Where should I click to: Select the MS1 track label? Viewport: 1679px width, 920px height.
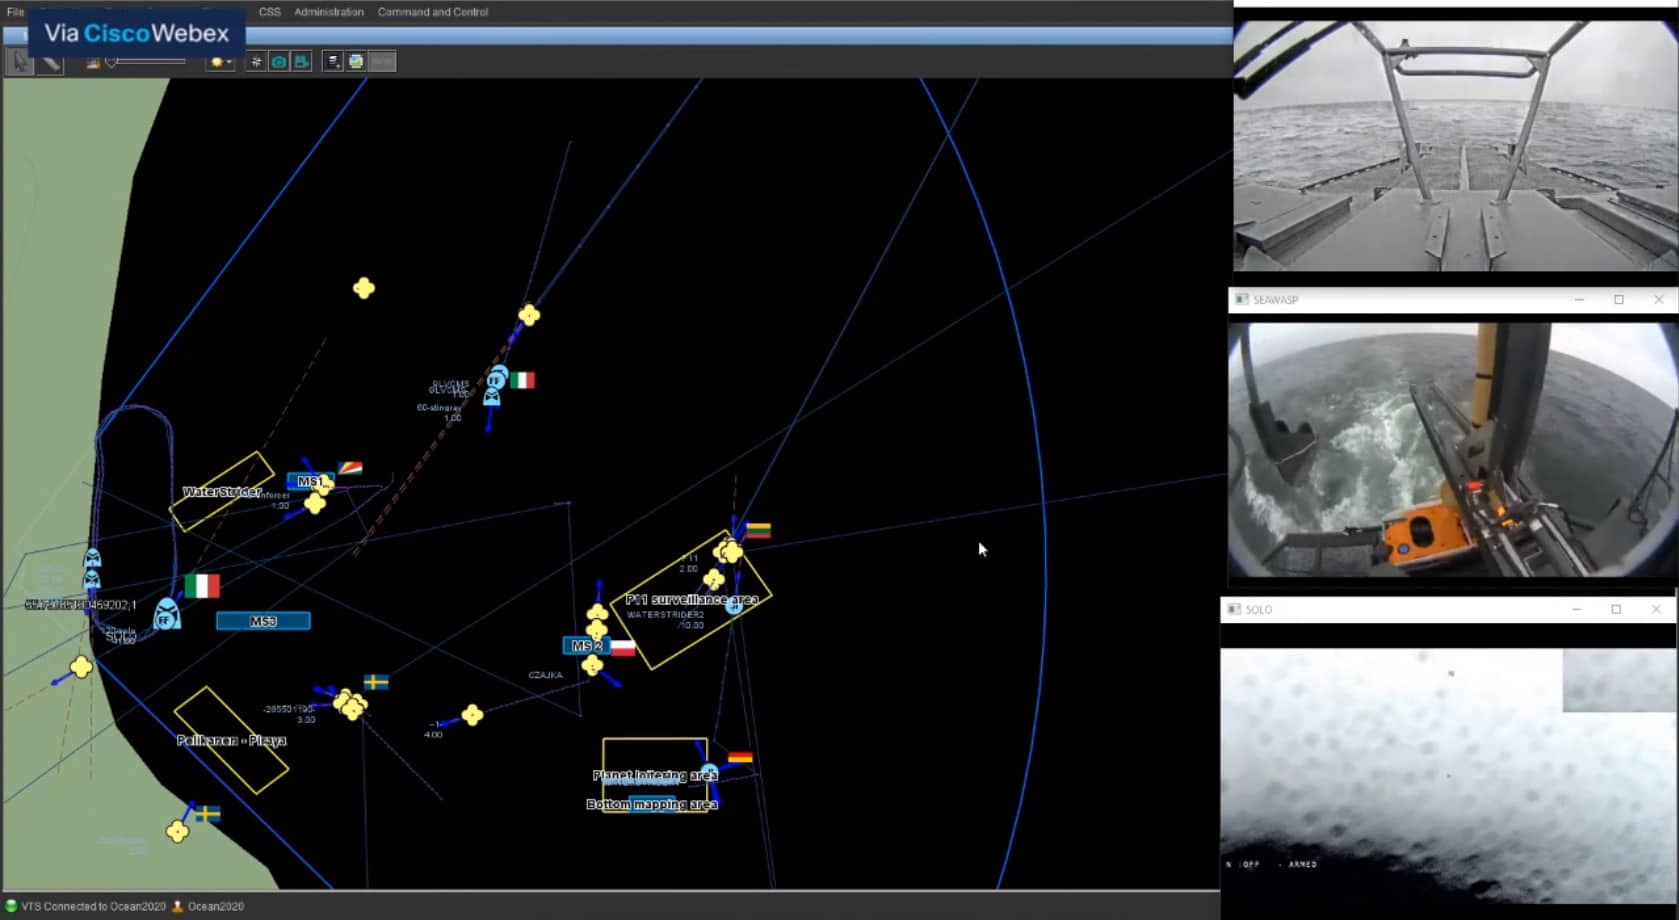tap(309, 482)
